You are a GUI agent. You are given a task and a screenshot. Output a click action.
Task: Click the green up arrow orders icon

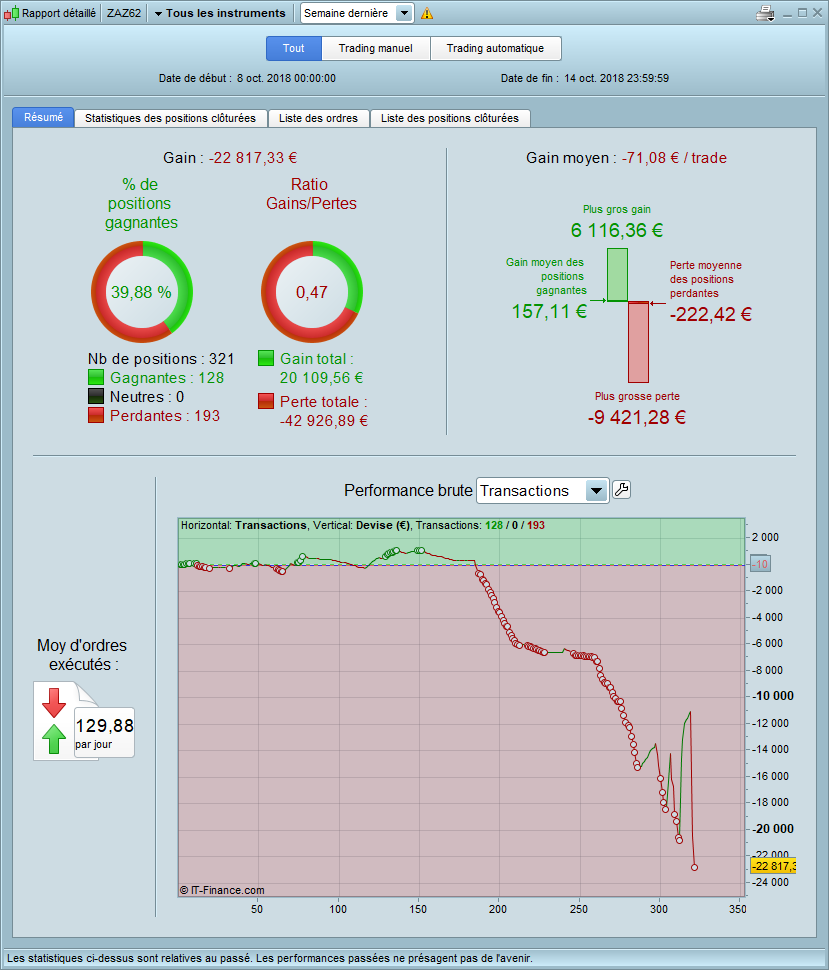[x=54, y=739]
